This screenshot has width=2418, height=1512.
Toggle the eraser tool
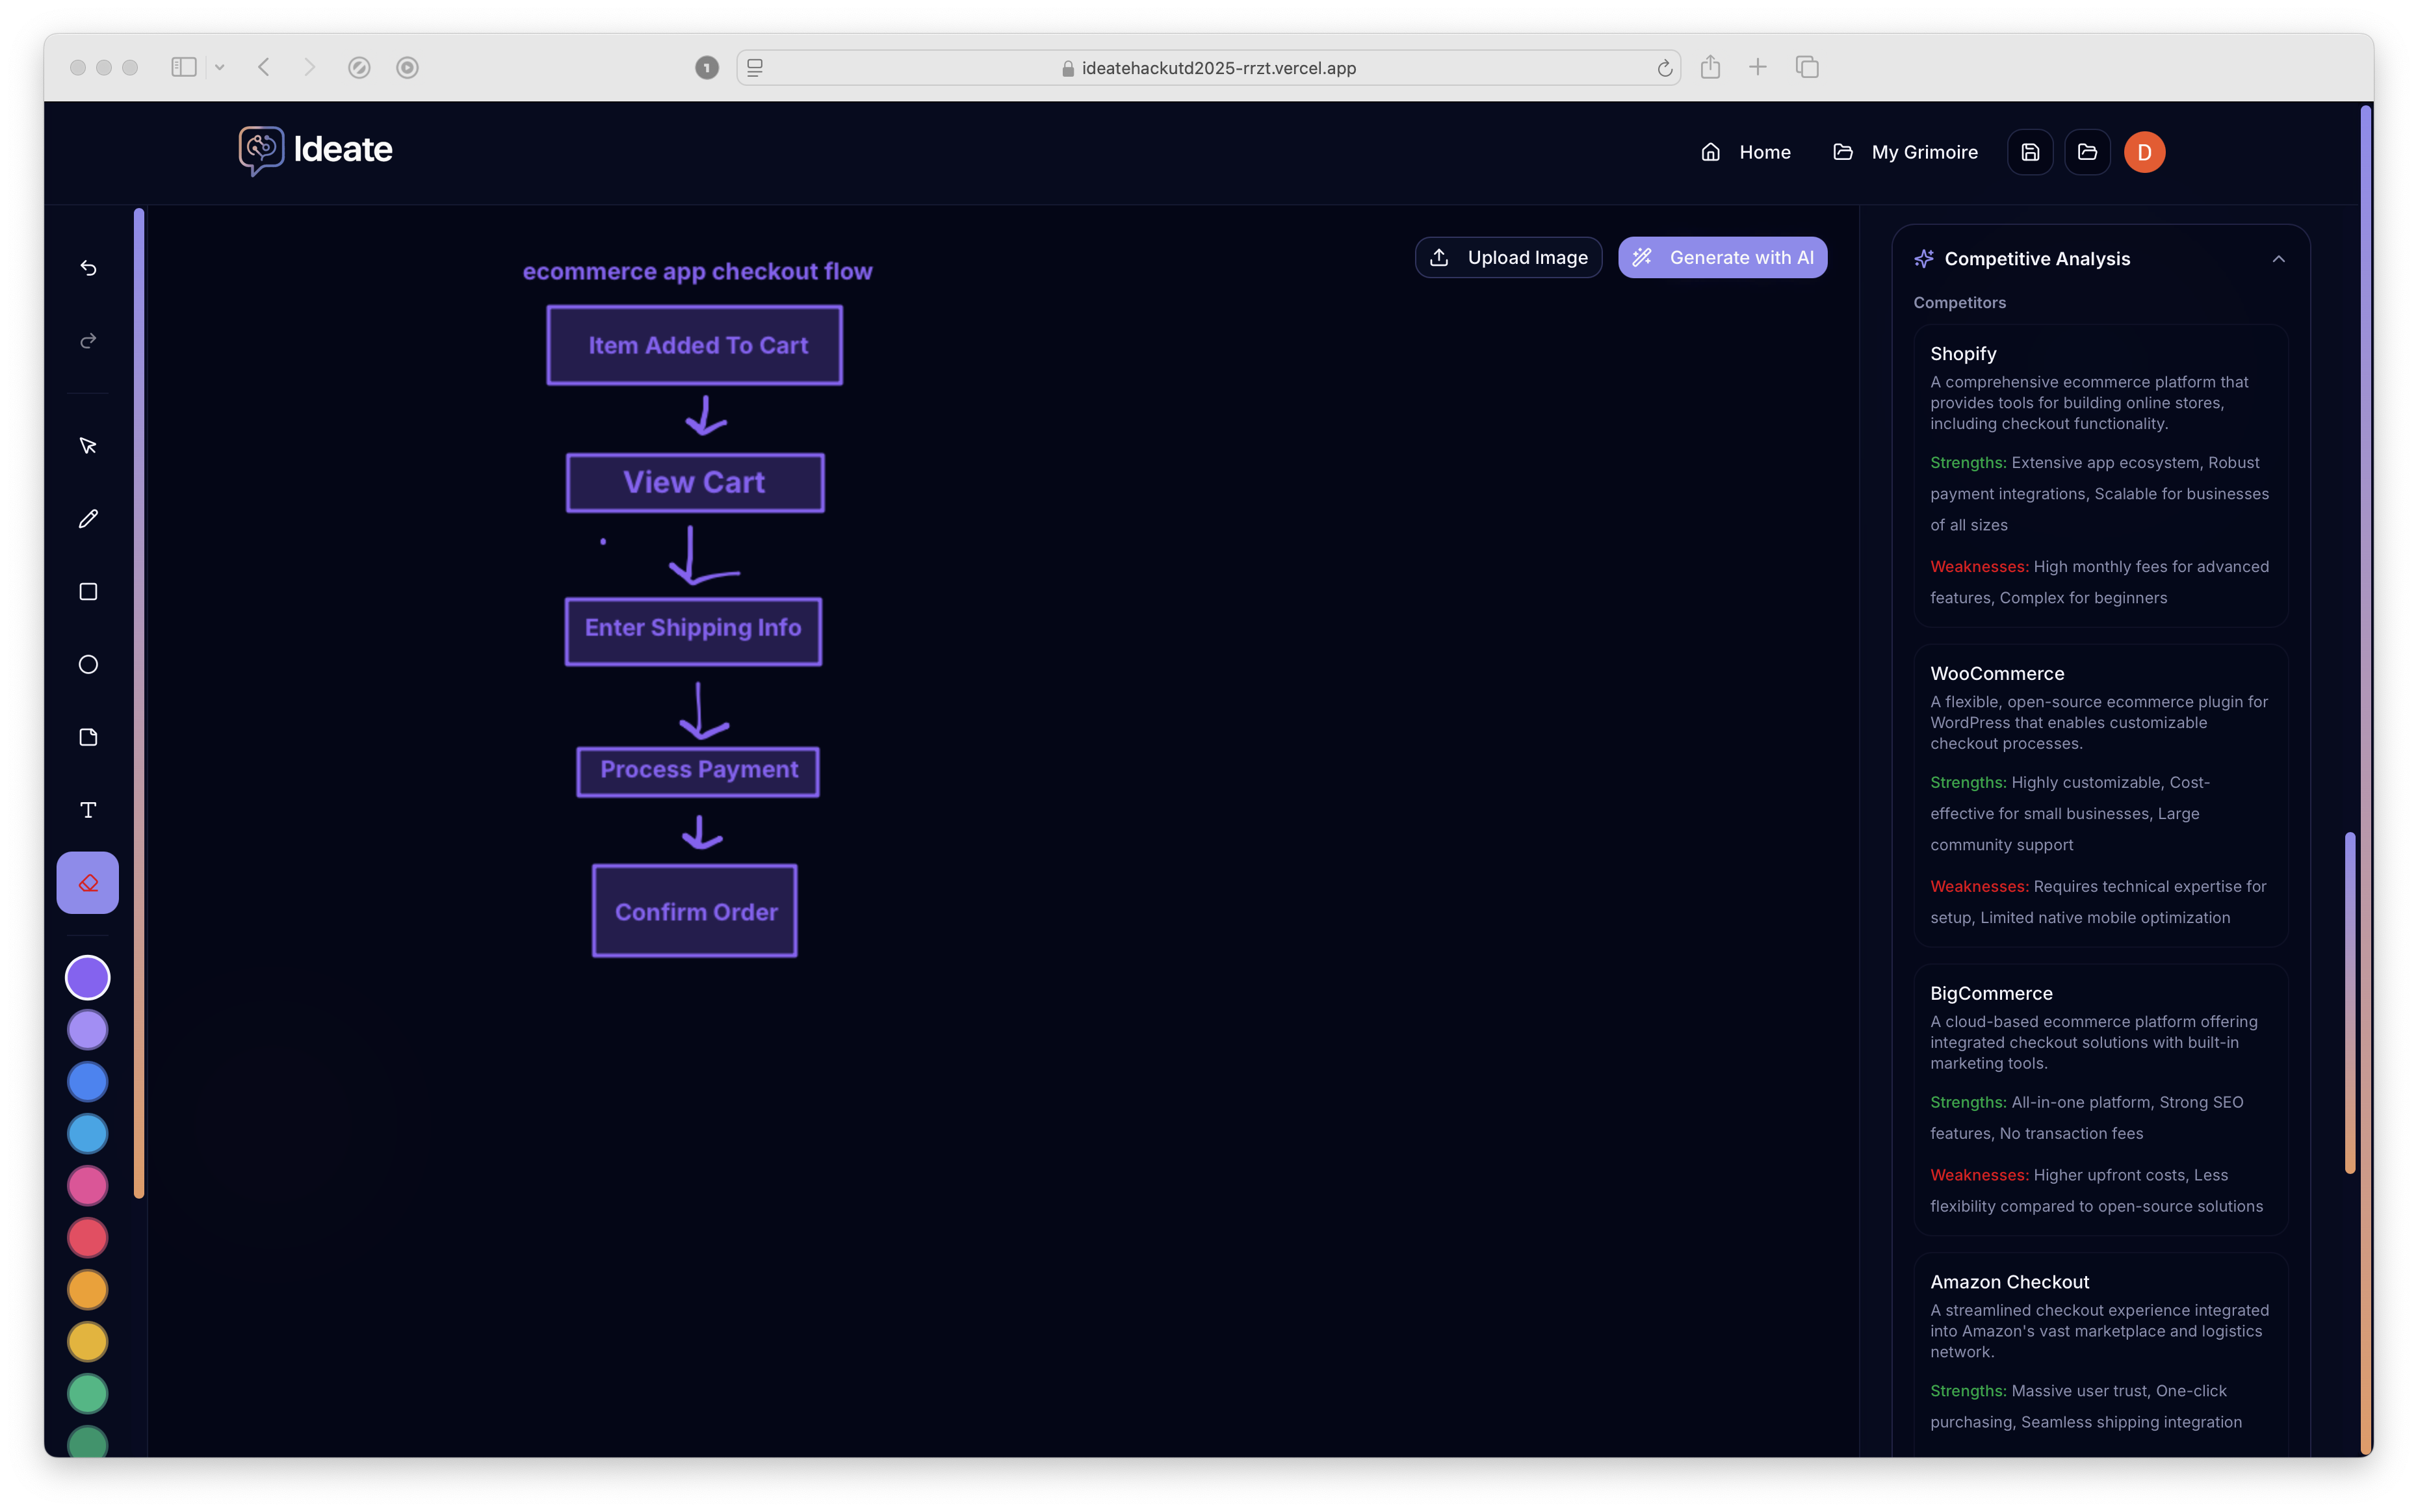(88, 883)
